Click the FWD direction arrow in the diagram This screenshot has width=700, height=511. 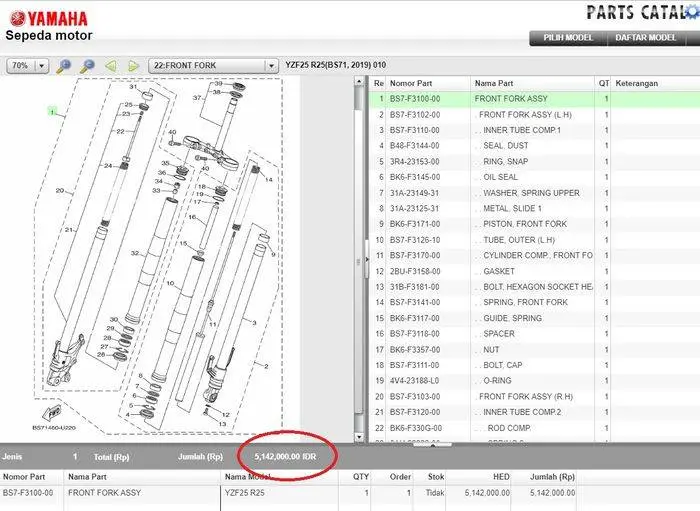(x=52, y=412)
